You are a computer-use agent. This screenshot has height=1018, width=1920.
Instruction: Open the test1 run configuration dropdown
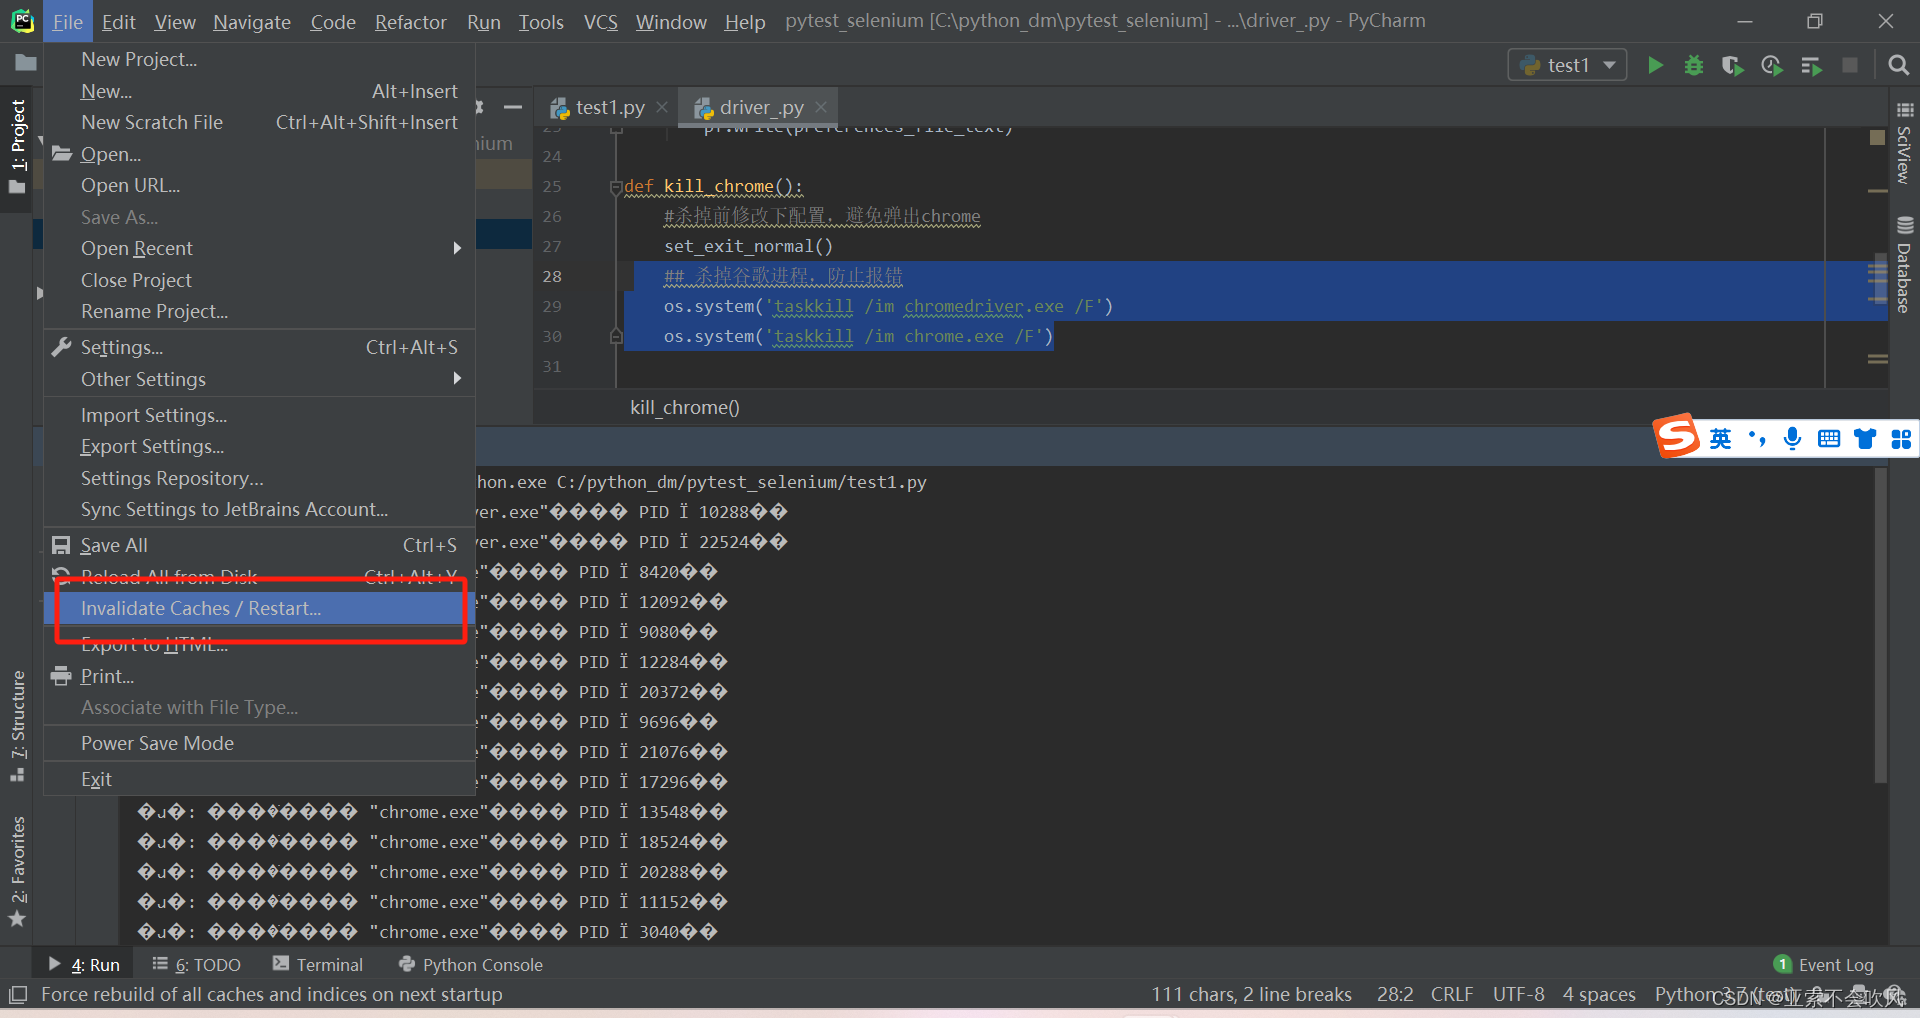point(1607,64)
